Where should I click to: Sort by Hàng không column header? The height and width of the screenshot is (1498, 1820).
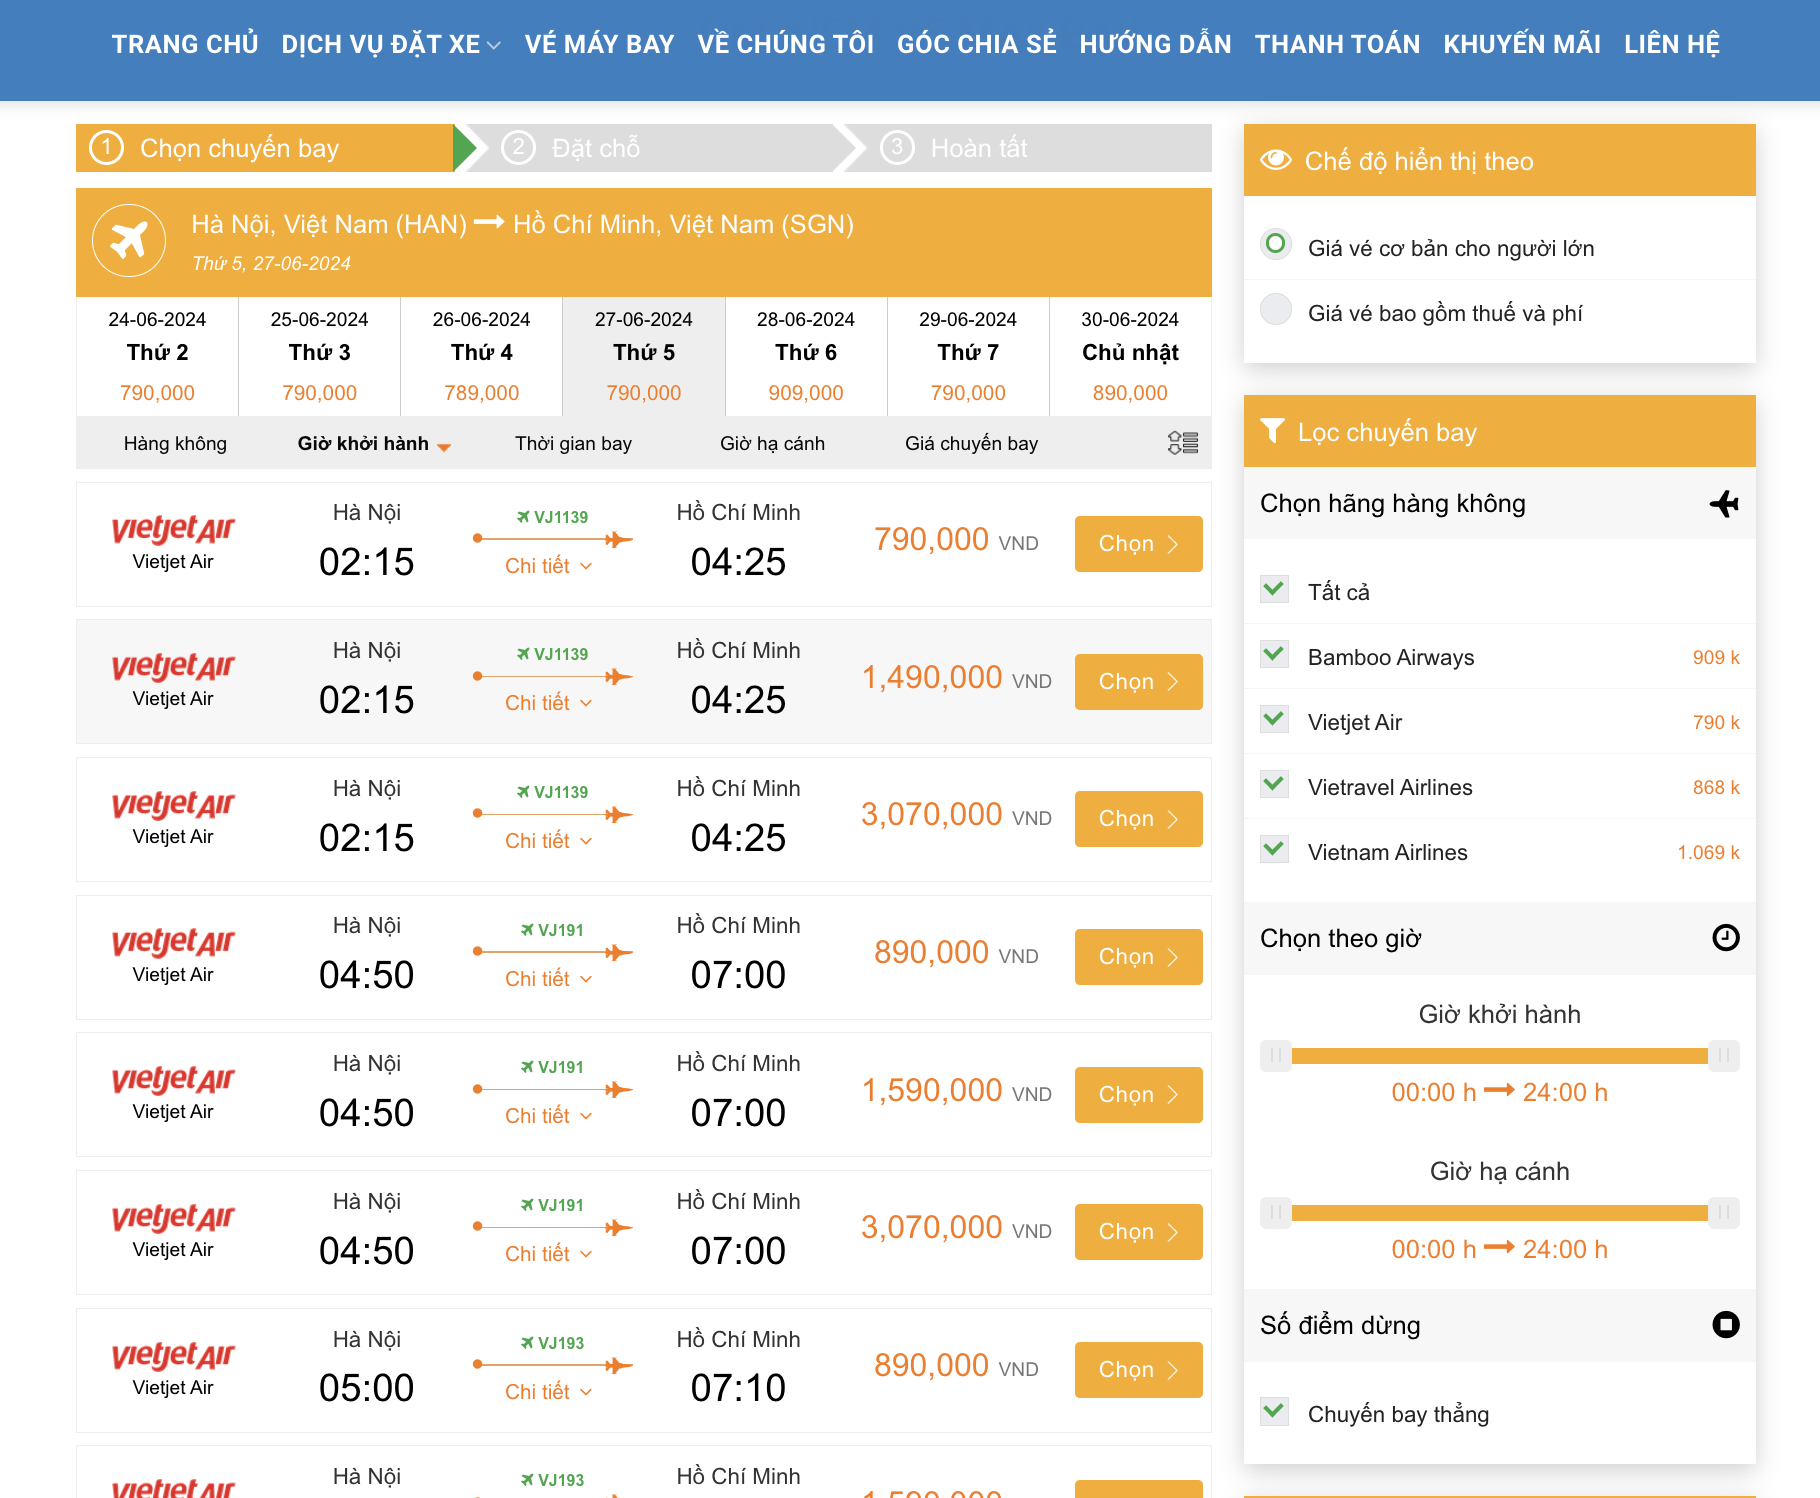[175, 444]
